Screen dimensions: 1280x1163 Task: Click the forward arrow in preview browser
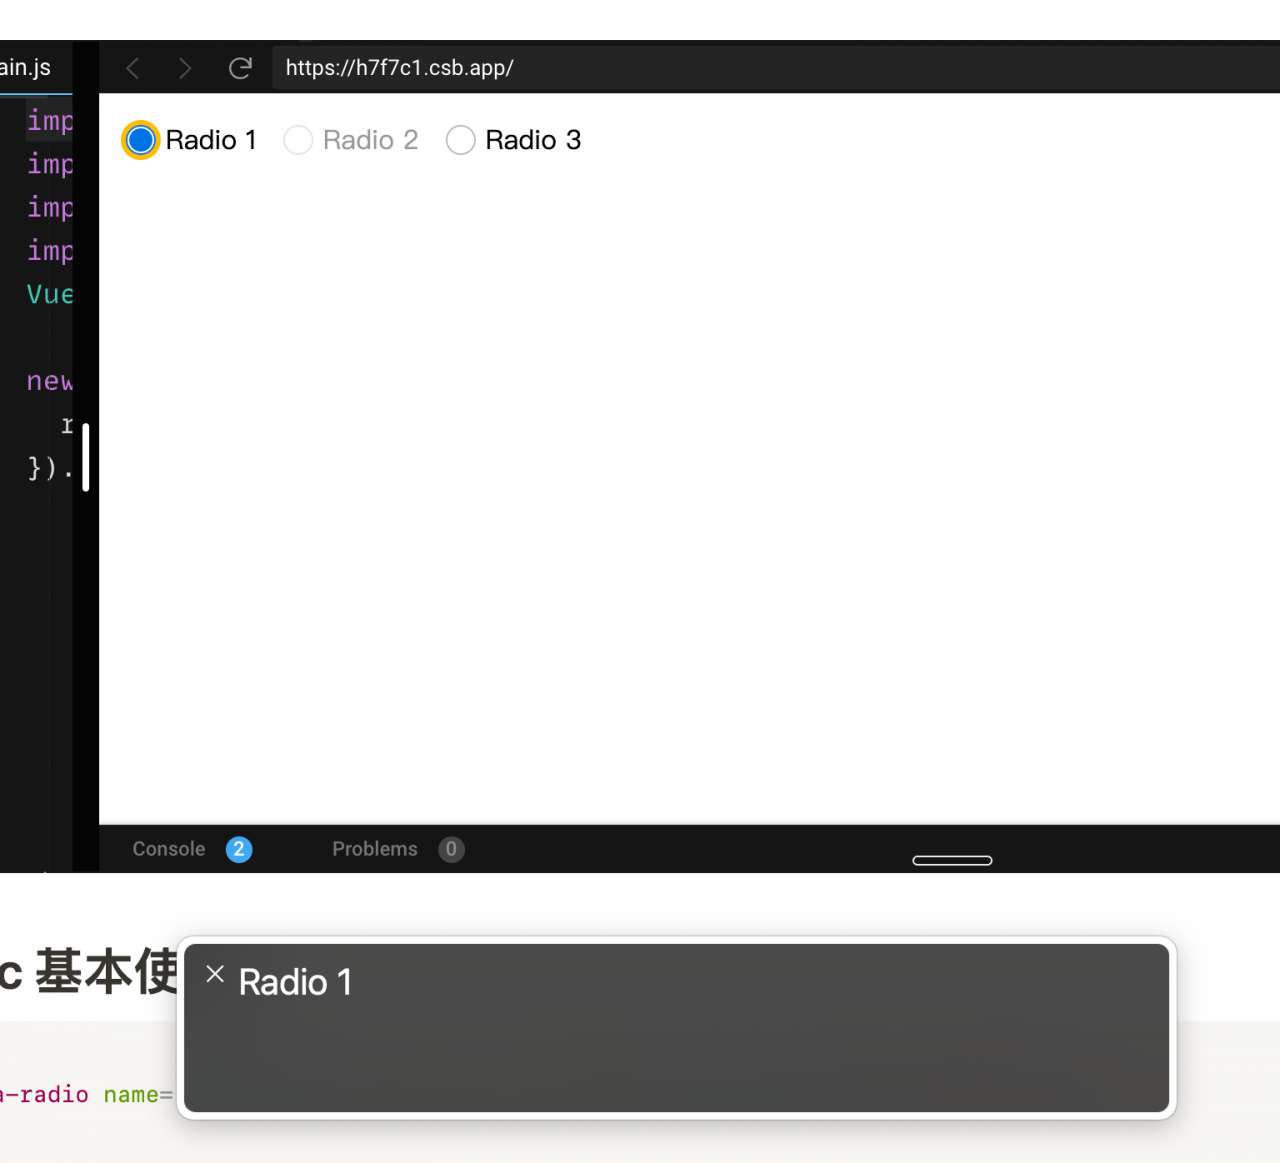click(185, 68)
